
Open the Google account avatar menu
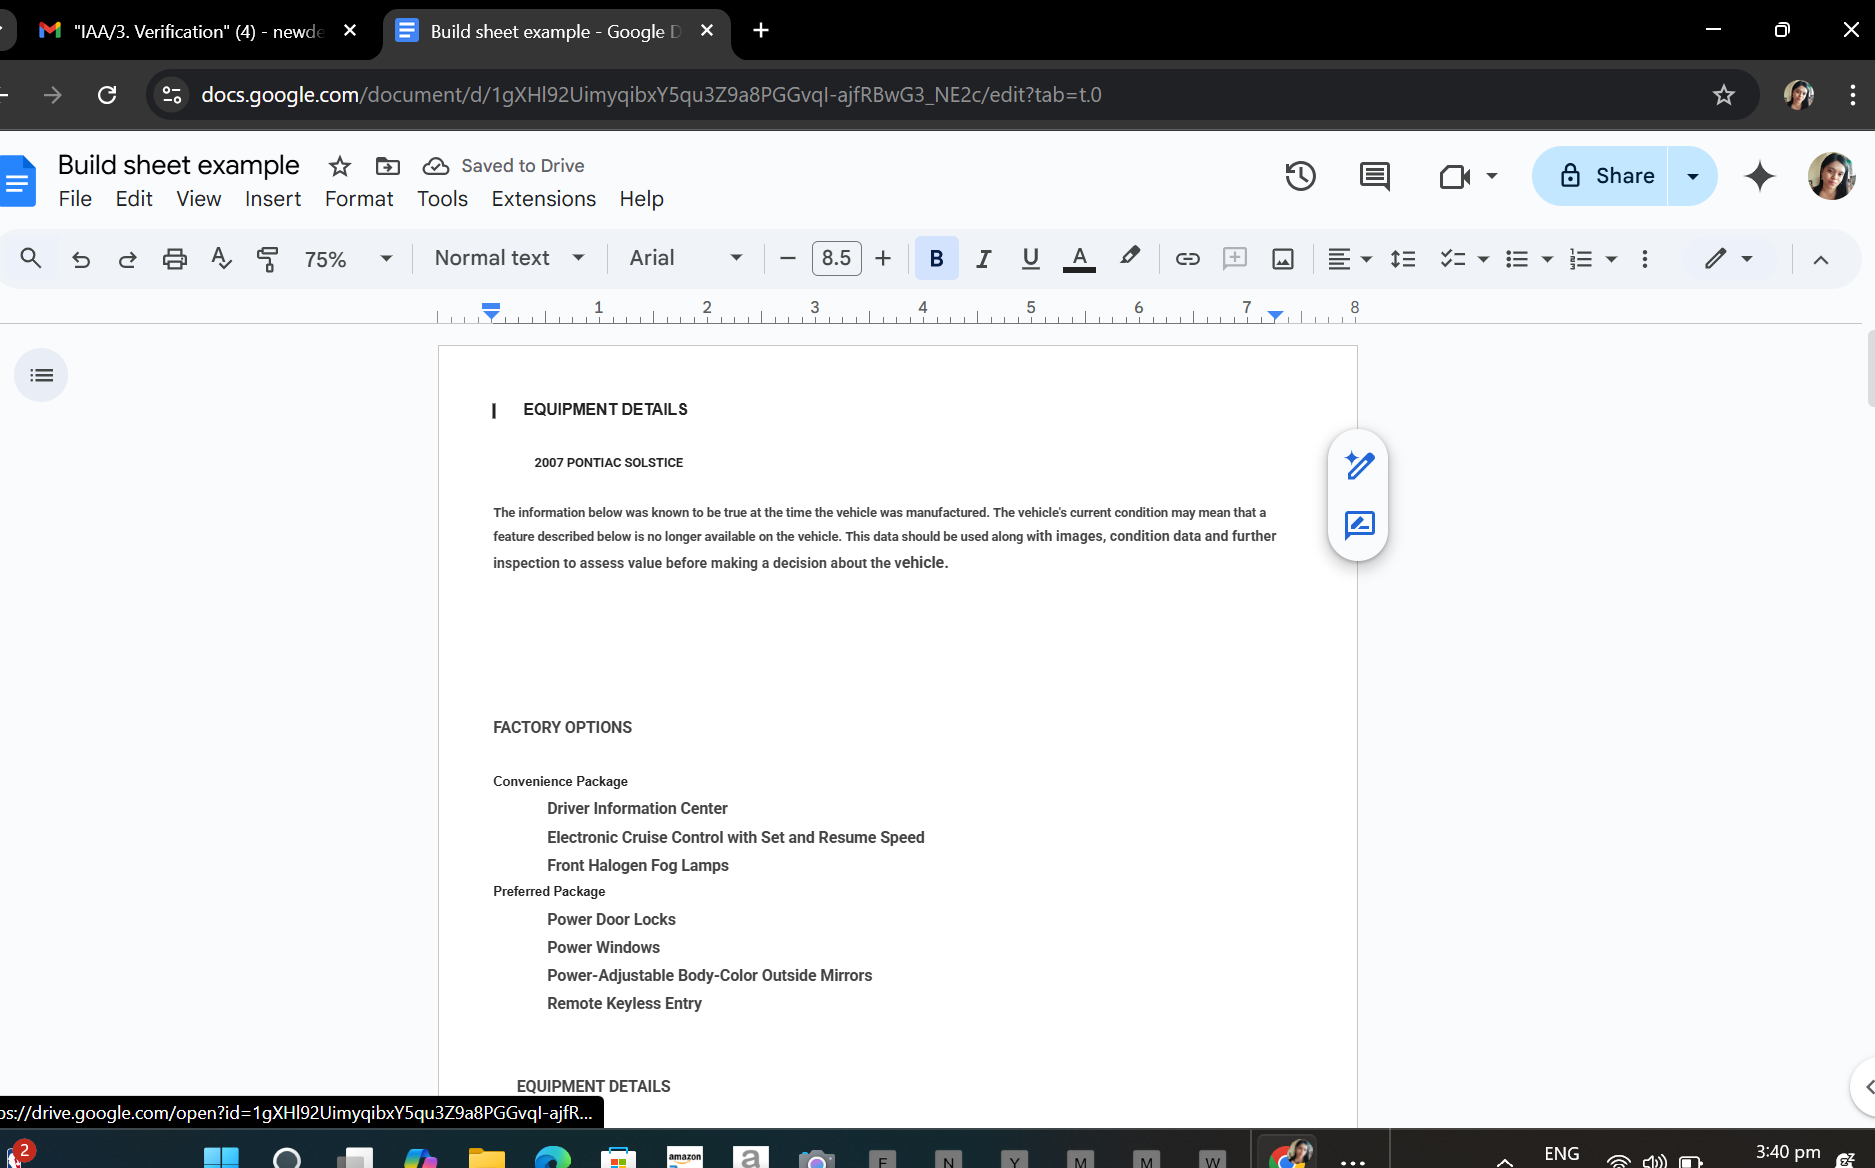tap(1831, 176)
